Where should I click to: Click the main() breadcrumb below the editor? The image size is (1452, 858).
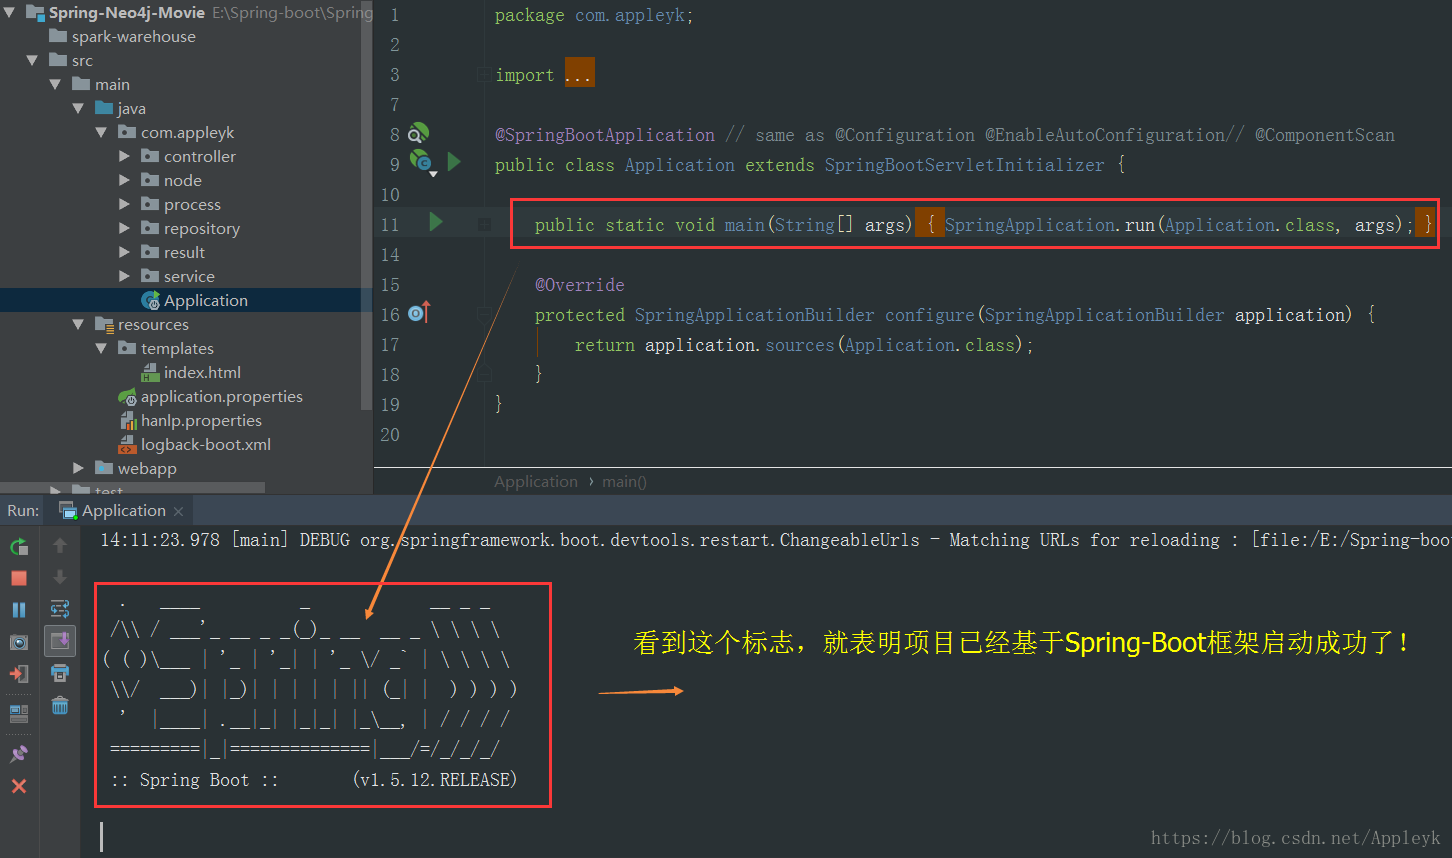coord(624,481)
